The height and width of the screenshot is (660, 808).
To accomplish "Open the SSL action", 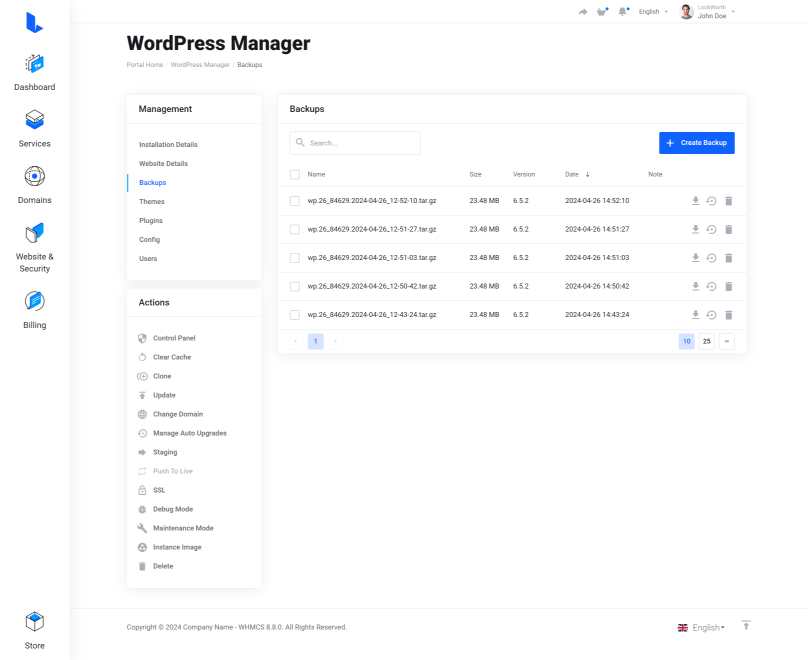I will click(x=152, y=490).
